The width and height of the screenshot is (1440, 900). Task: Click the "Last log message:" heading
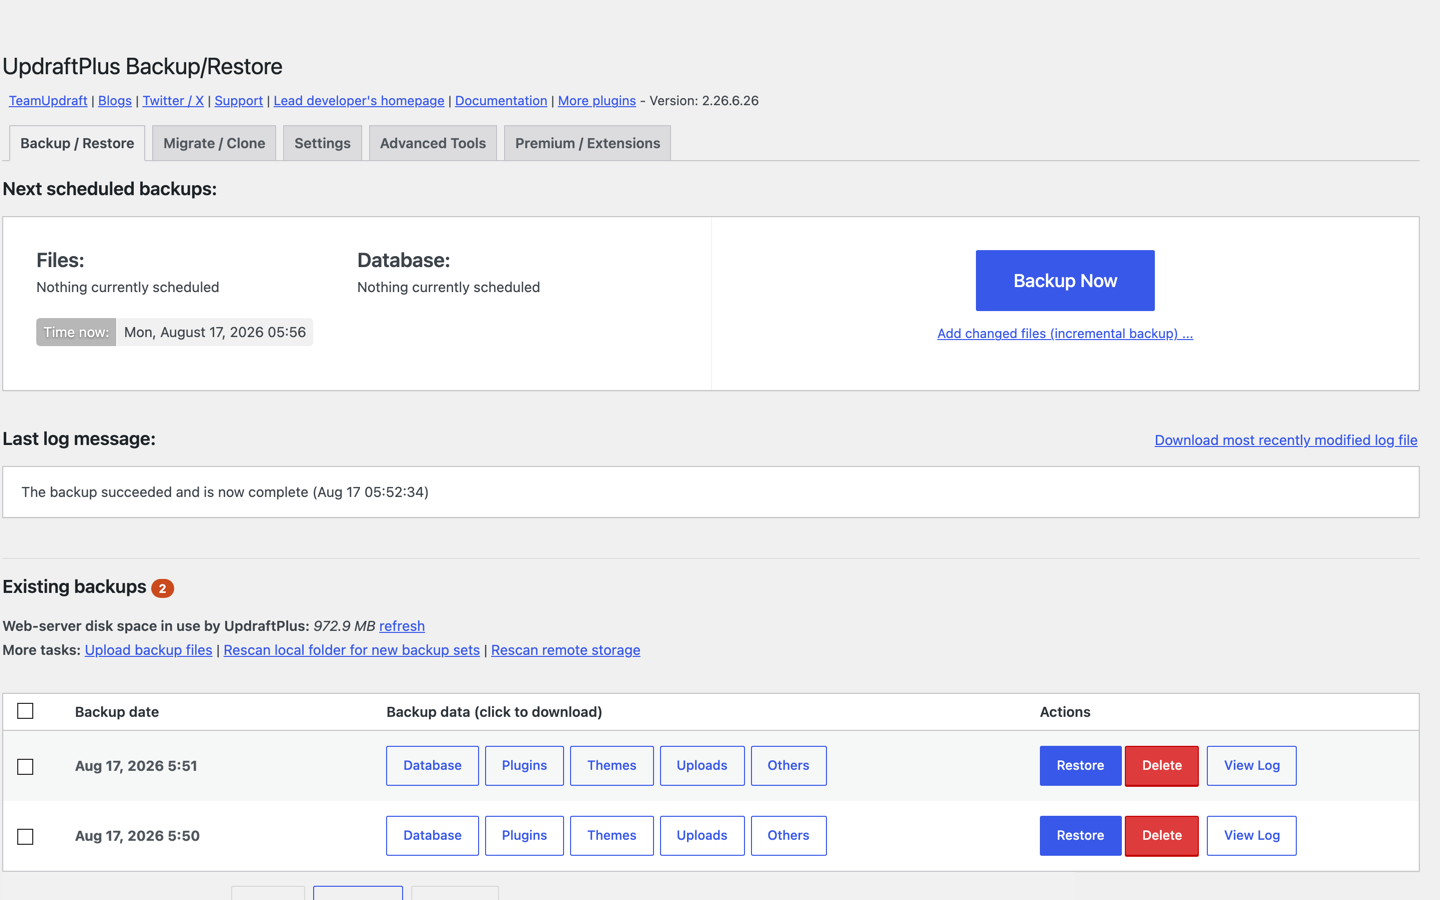click(79, 439)
